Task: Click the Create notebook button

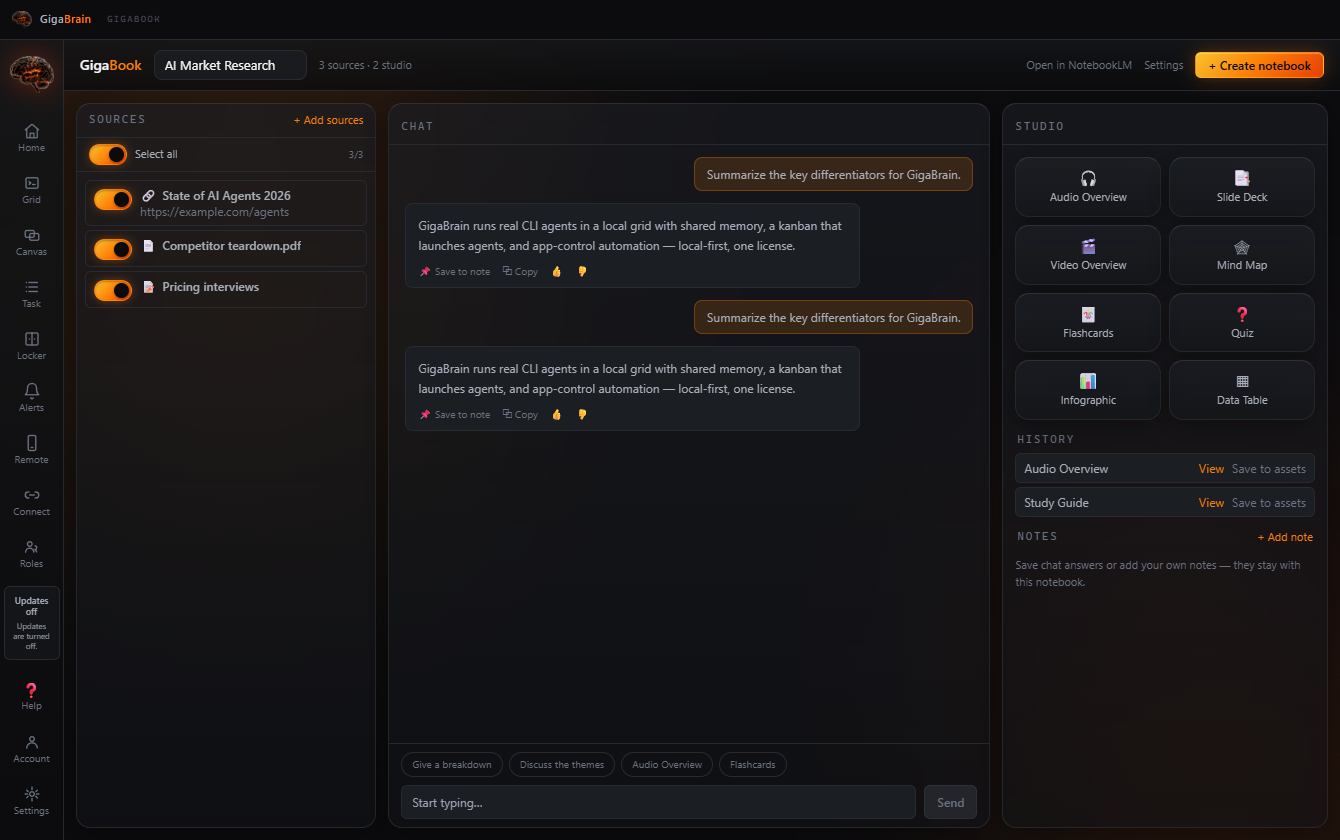Action: [1259, 65]
